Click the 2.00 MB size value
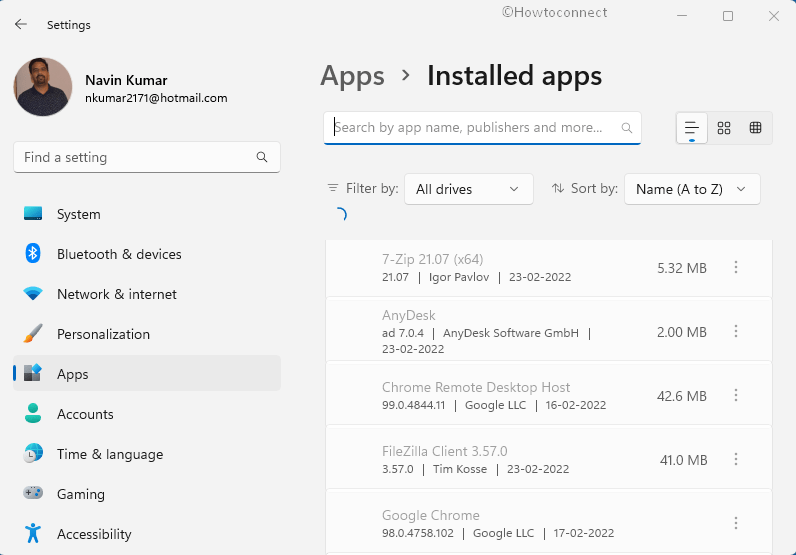This screenshot has width=796, height=555. (682, 332)
